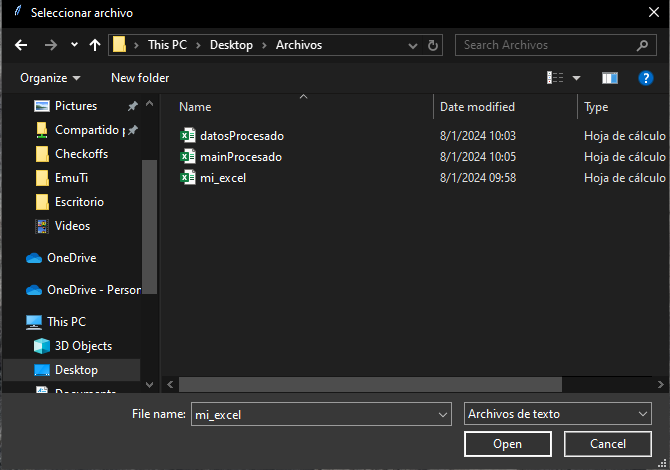This screenshot has height=470, width=670.
Task: Click the Videos filmstrip icon
Action: (42, 226)
